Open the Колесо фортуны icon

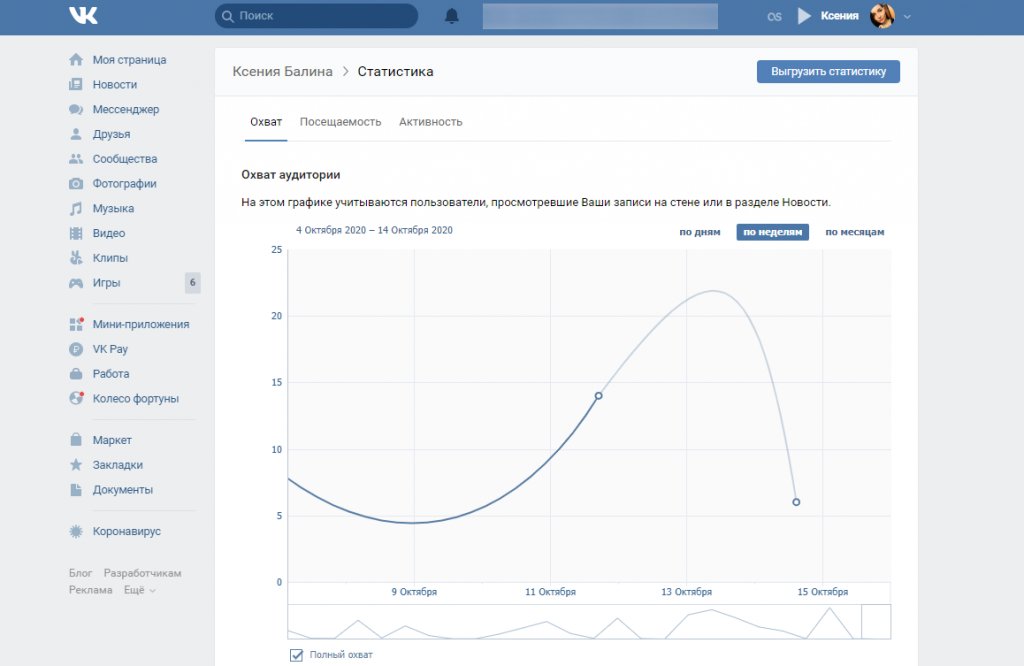pos(75,398)
